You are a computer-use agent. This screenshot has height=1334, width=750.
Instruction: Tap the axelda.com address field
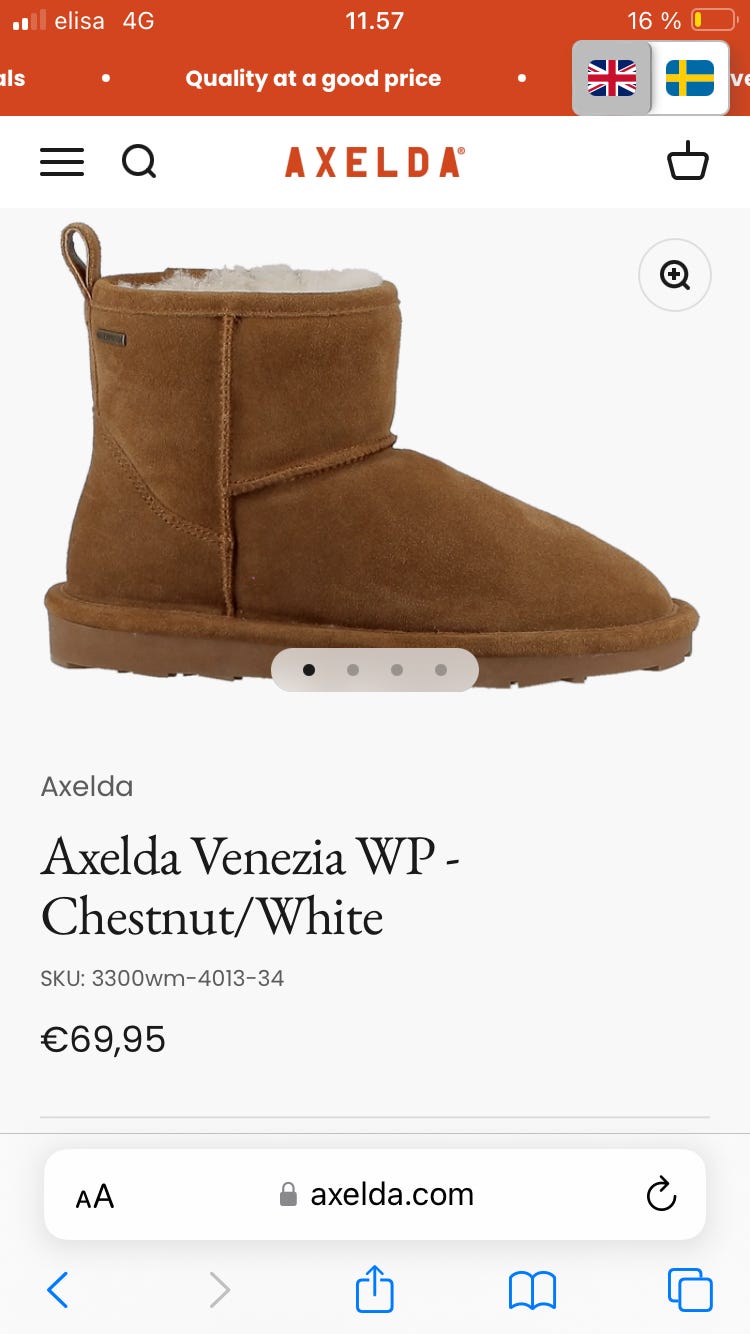(375, 1194)
